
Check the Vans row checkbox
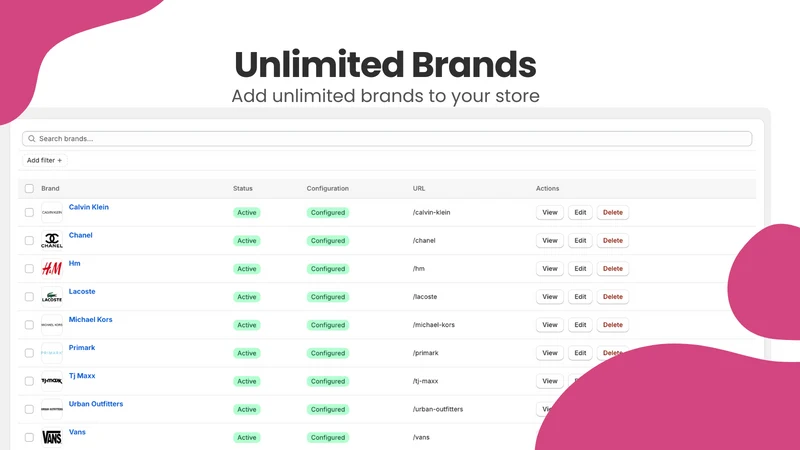tap(29, 437)
